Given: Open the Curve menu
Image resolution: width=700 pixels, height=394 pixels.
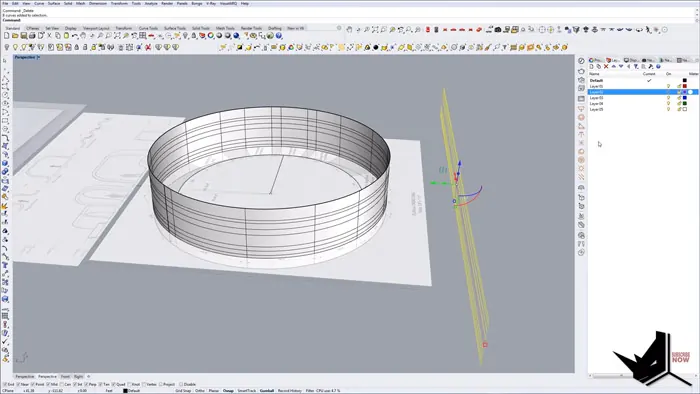Looking at the screenshot, I should point(39,3).
